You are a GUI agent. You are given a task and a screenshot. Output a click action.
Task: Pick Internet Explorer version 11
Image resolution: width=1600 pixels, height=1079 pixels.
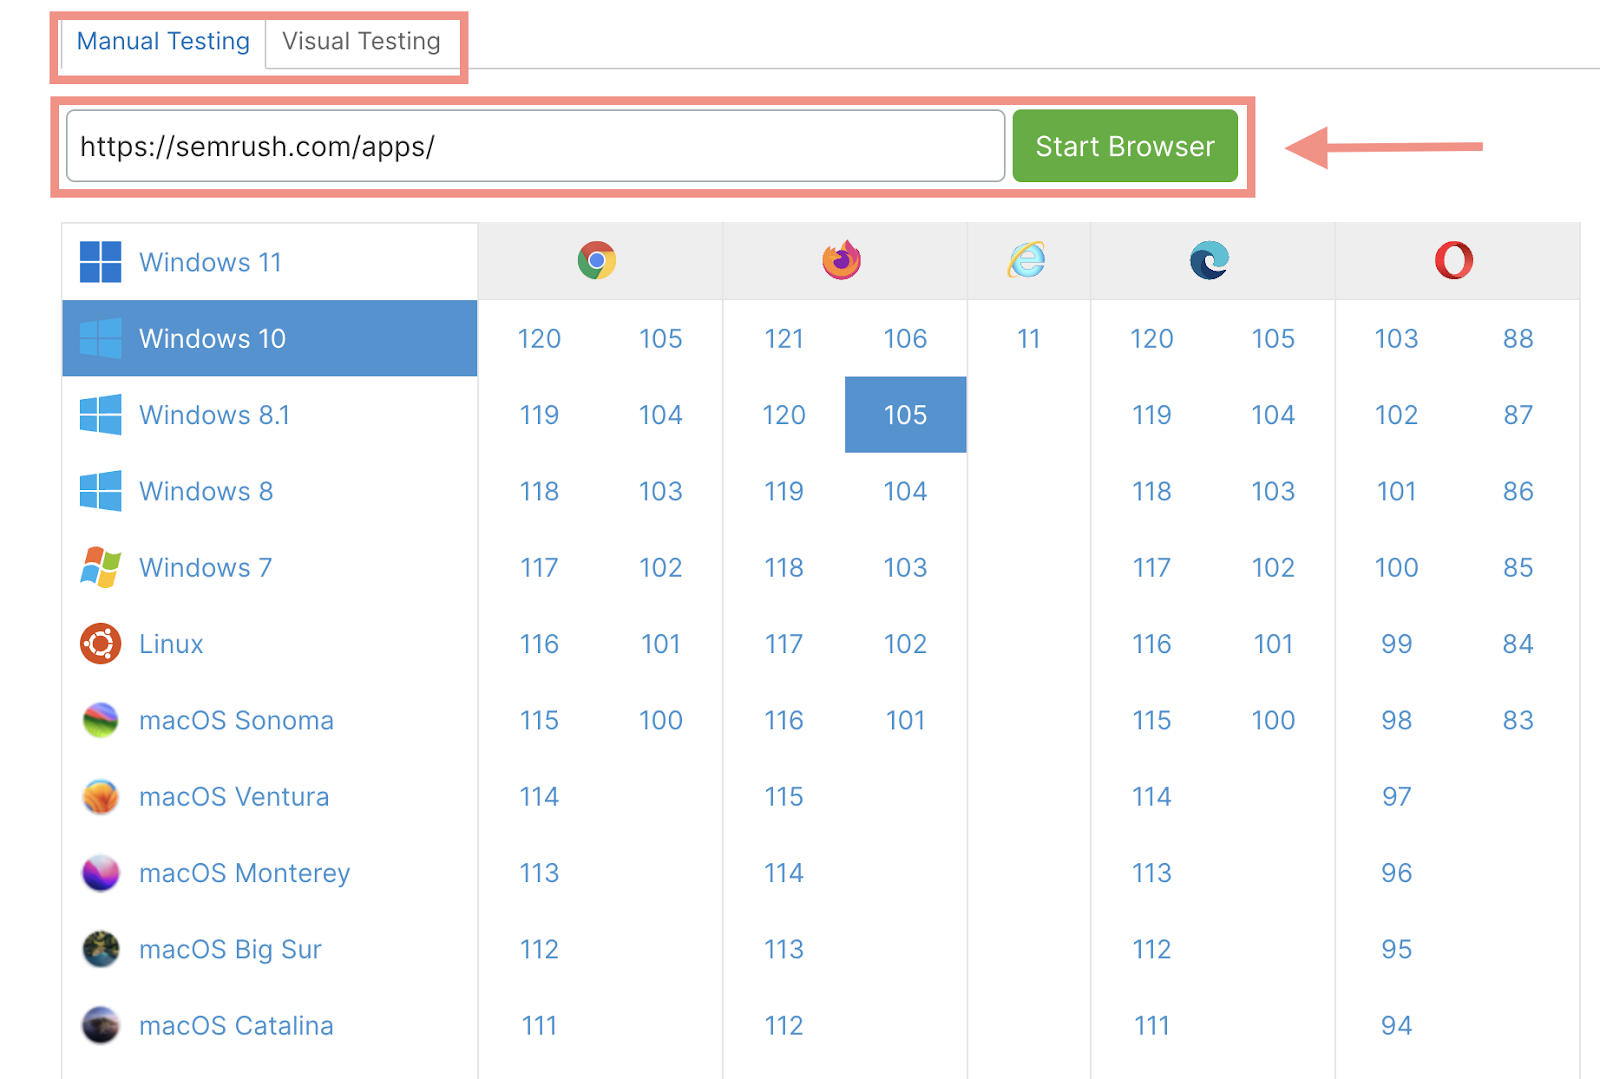pyautogui.click(x=1028, y=339)
